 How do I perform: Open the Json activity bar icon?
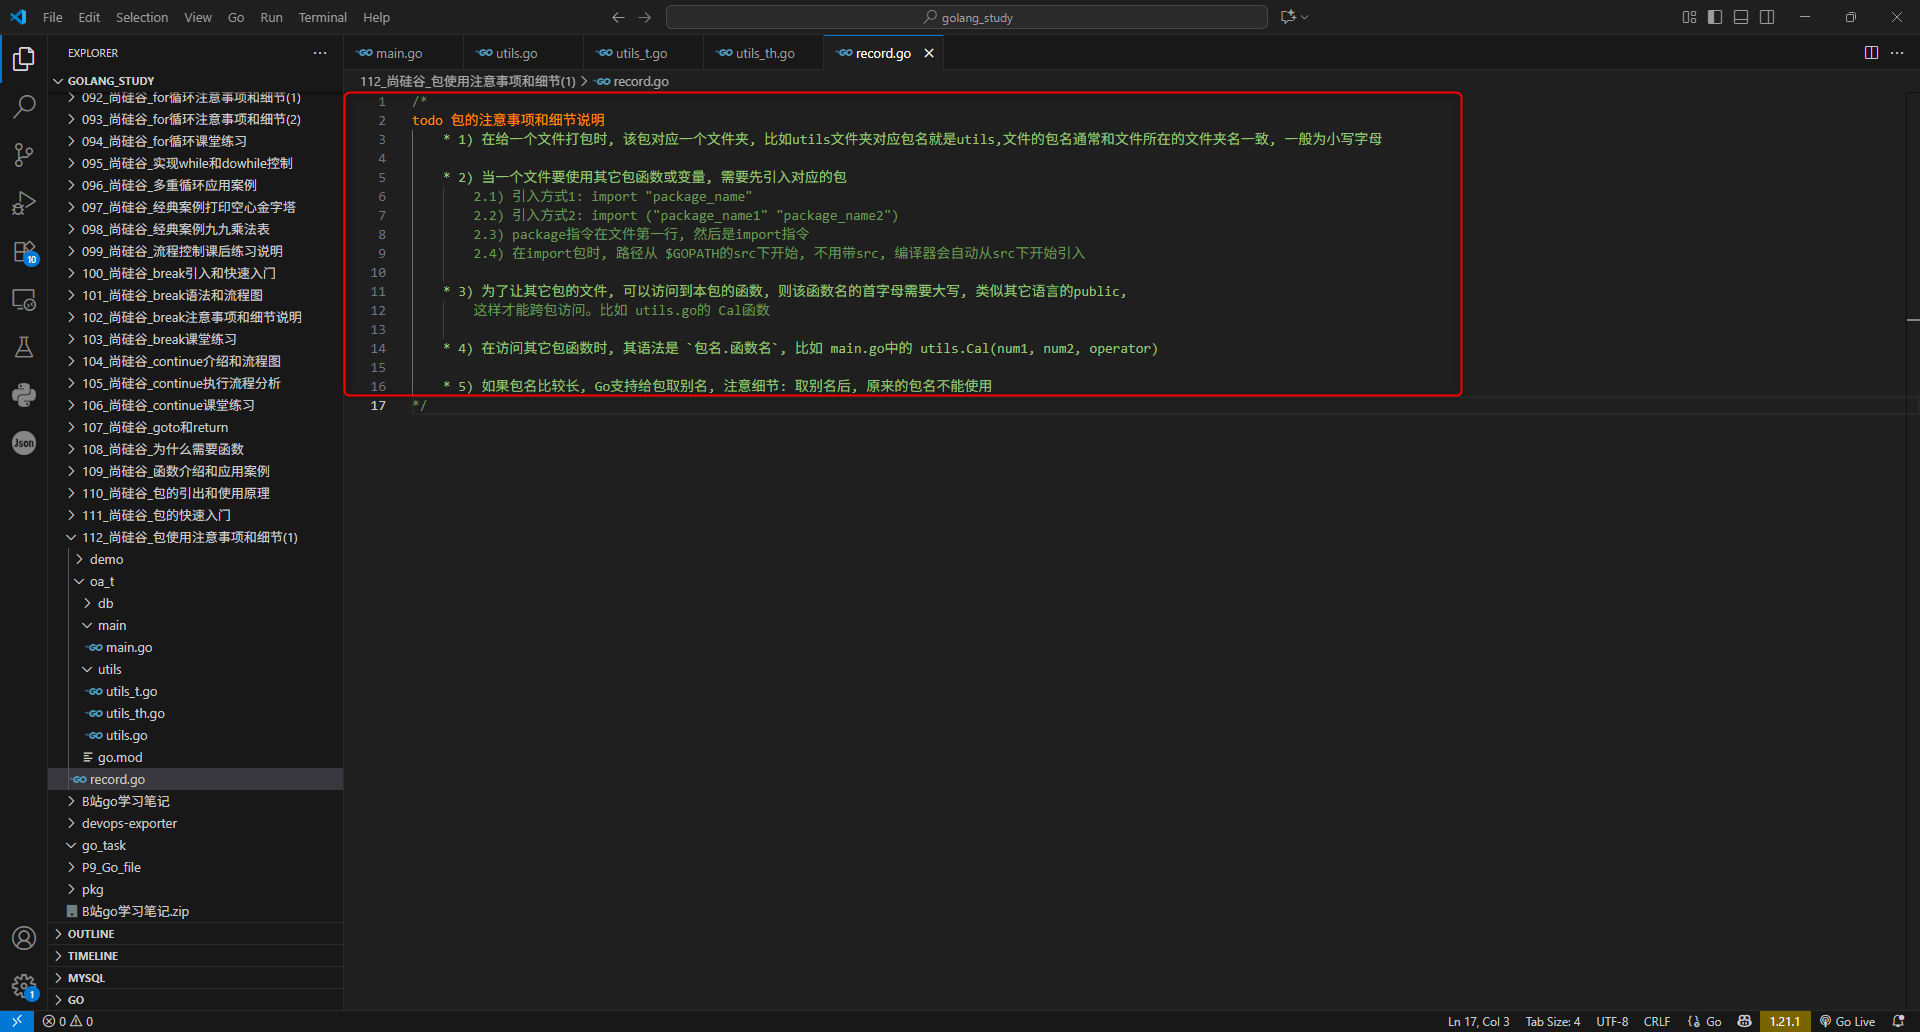(24, 443)
